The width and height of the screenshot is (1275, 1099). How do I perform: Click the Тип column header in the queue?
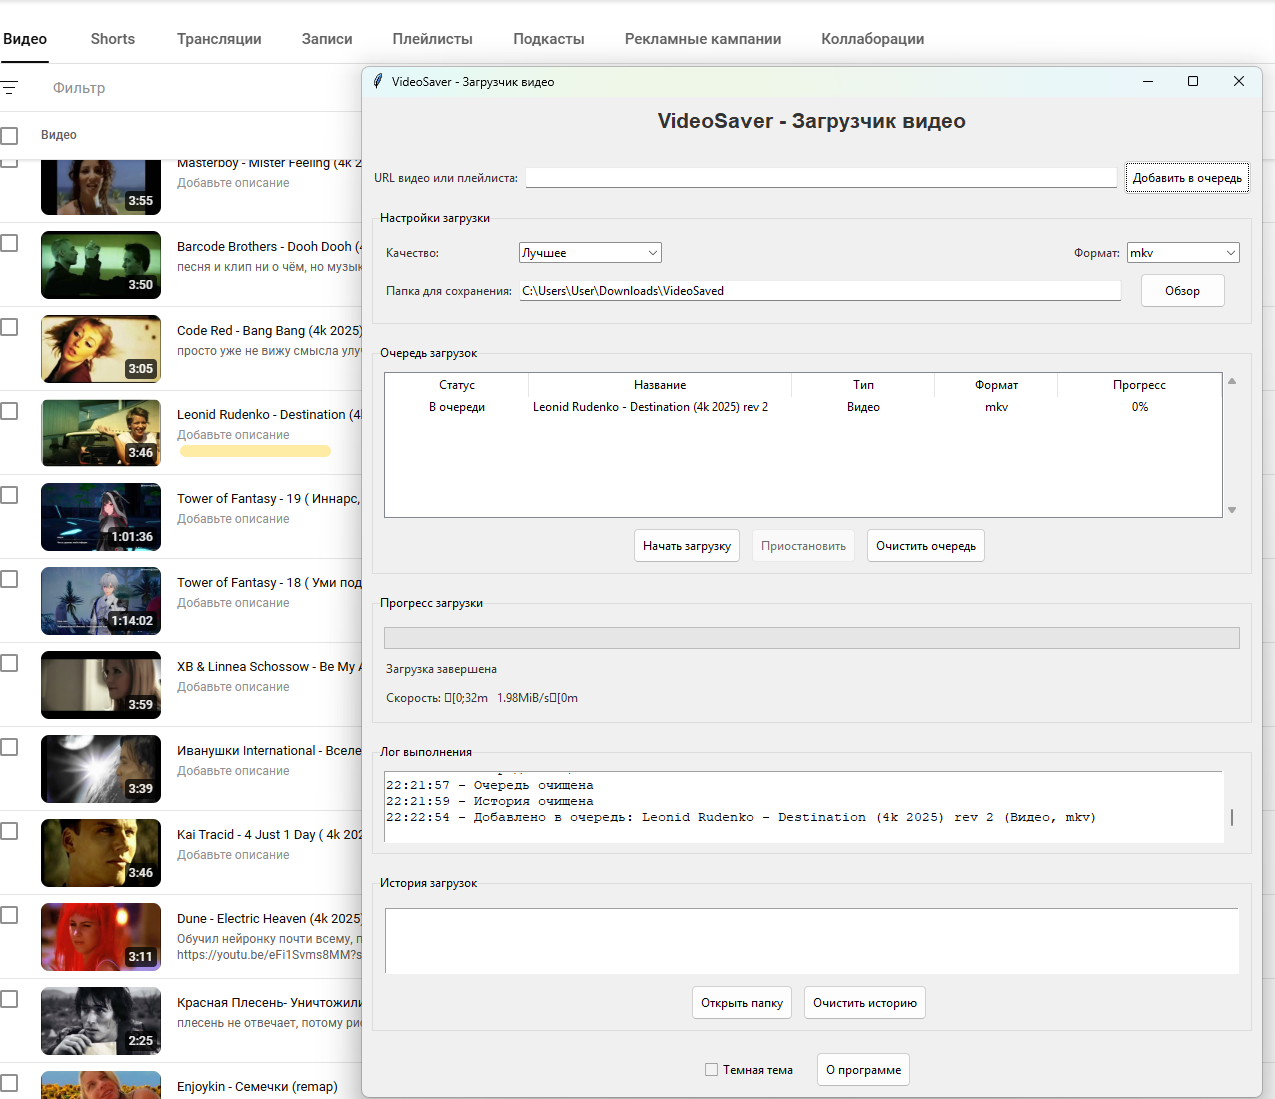click(863, 385)
